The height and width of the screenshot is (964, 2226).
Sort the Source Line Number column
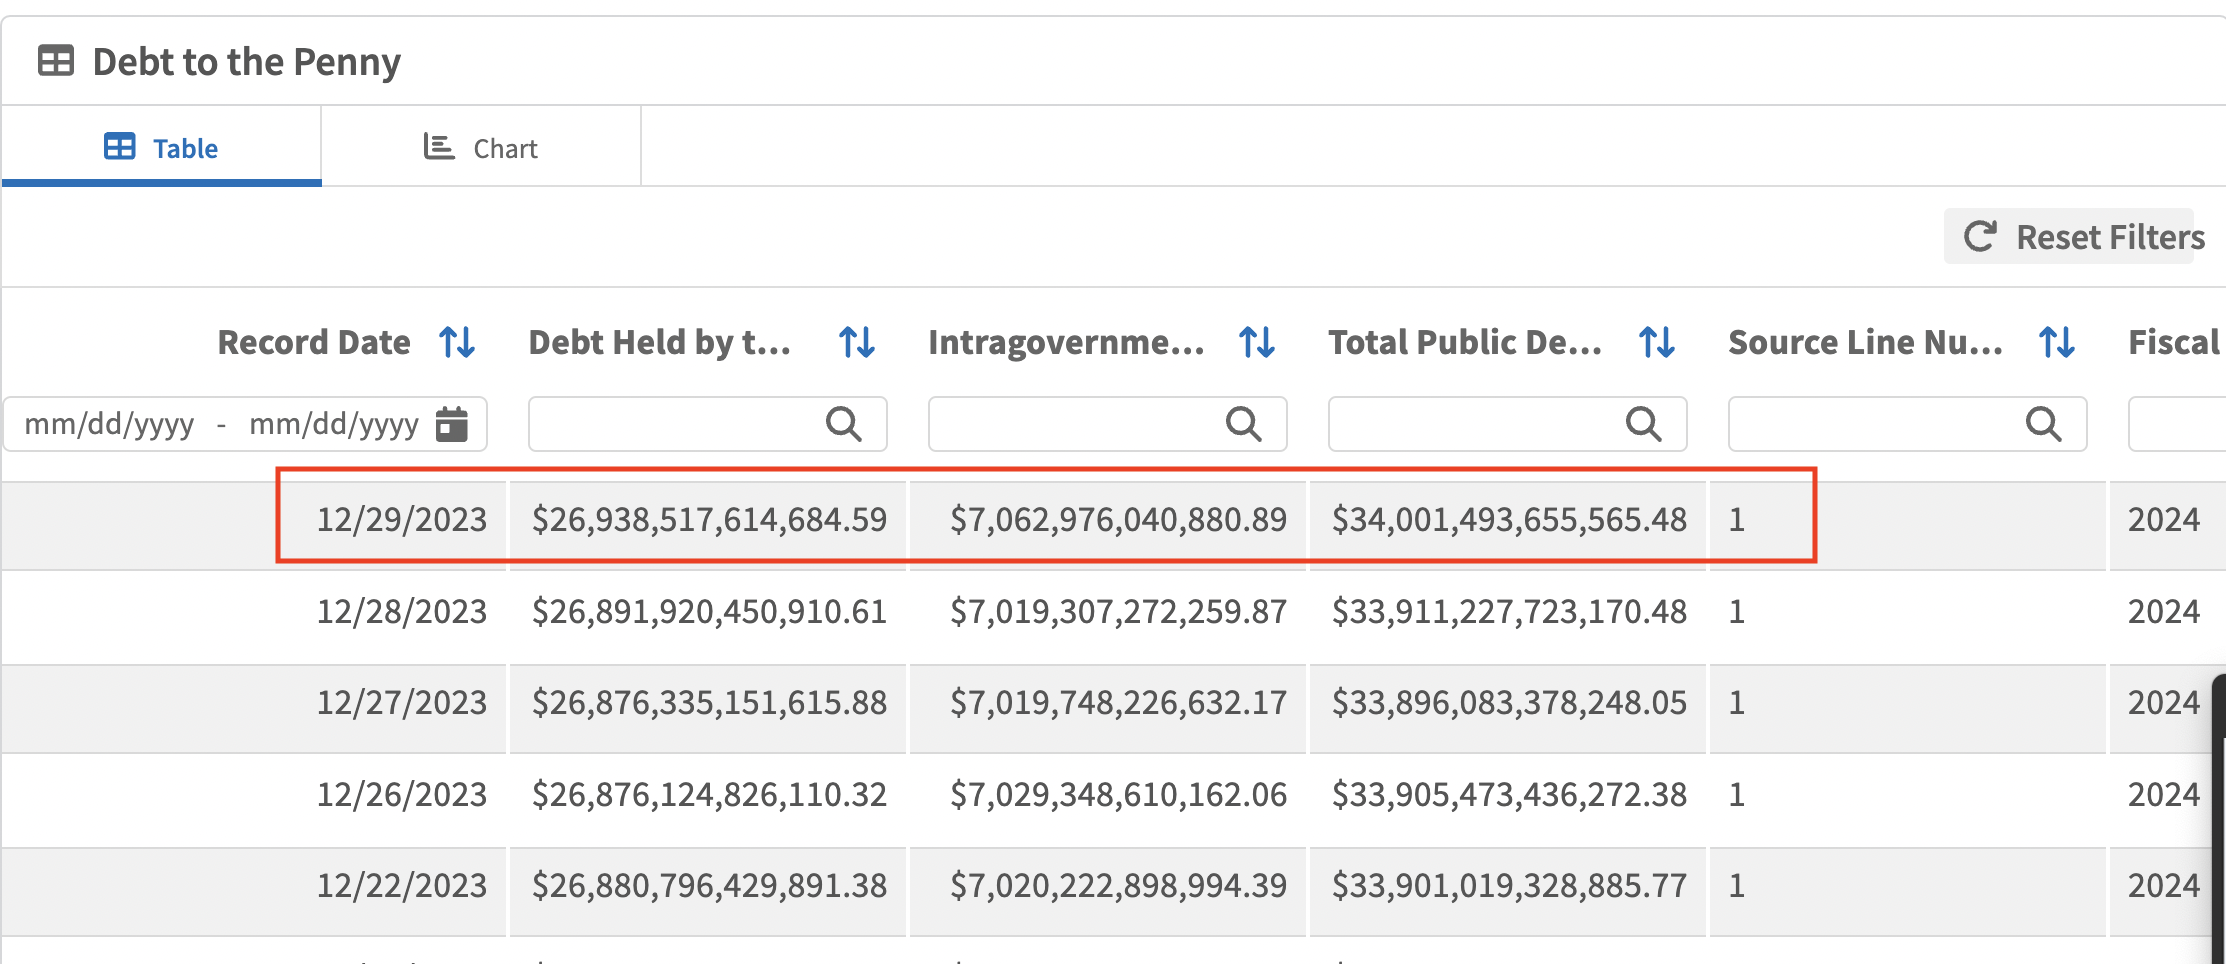click(x=2057, y=342)
